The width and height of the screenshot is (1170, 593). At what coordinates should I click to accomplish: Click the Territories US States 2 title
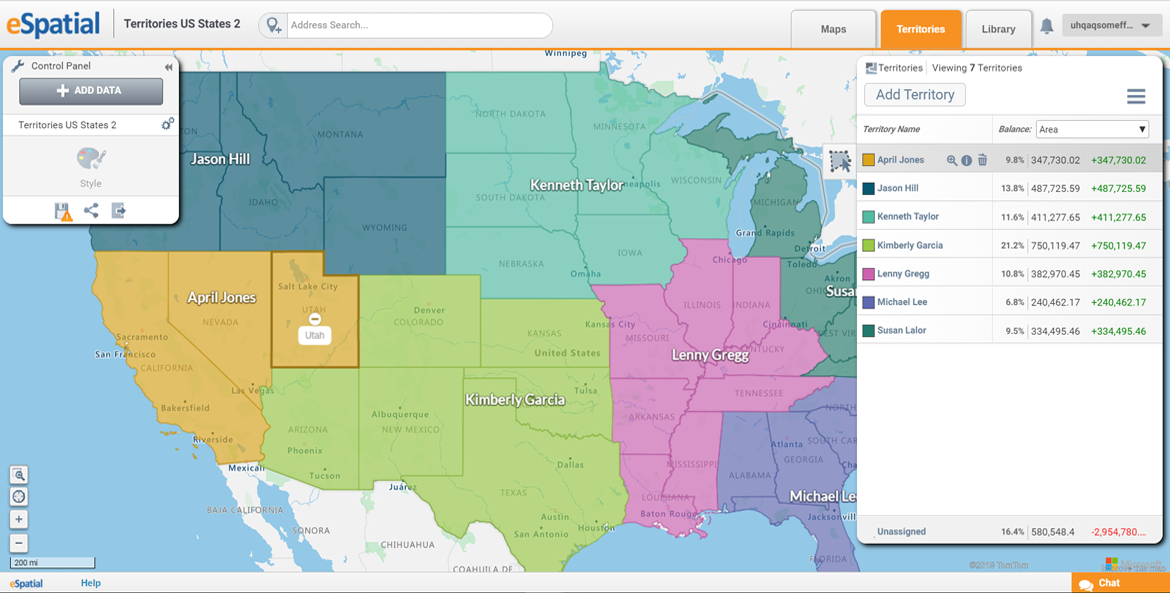(182, 24)
